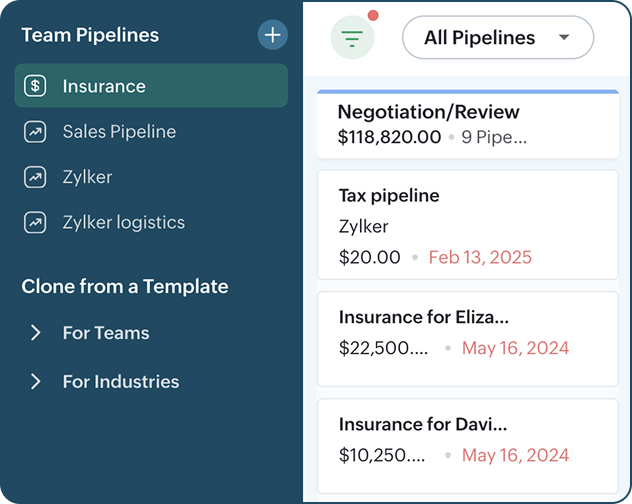Open the All Pipelines dropdown
Screen dimensions: 632x504
point(497,38)
